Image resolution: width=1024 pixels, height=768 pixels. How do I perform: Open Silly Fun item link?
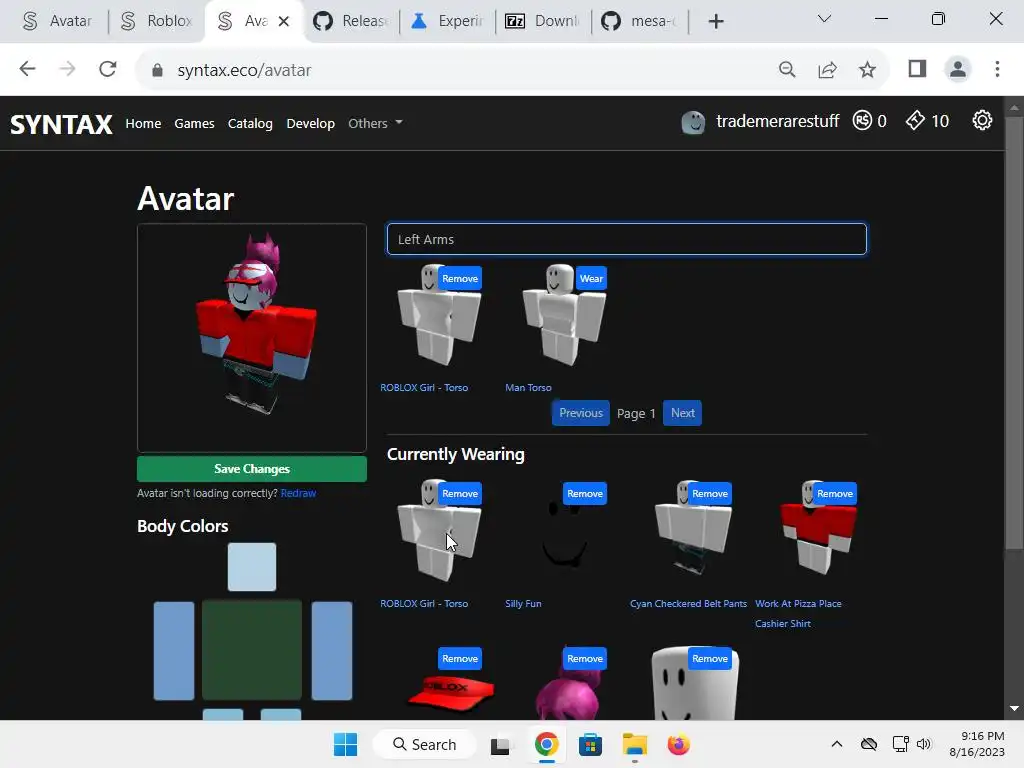coord(523,603)
